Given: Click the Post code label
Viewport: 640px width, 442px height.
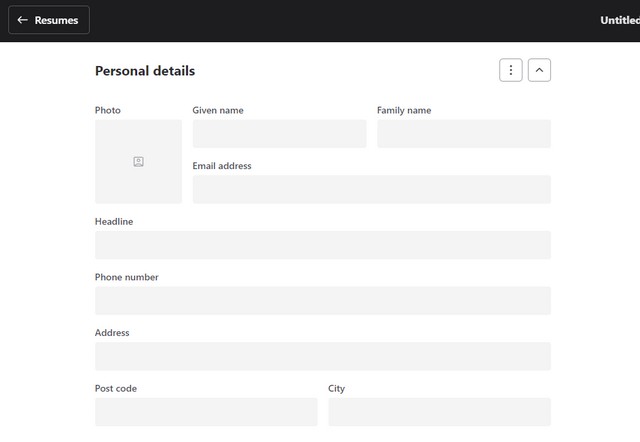Looking at the screenshot, I should coord(116,388).
